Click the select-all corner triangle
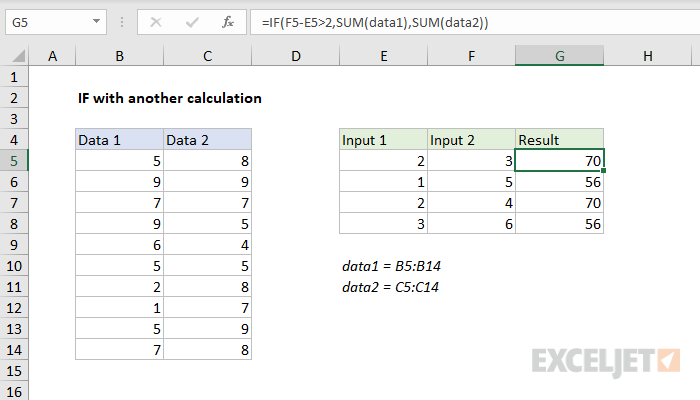Image resolution: width=700 pixels, height=400 pixels. [x=16, y=56]
